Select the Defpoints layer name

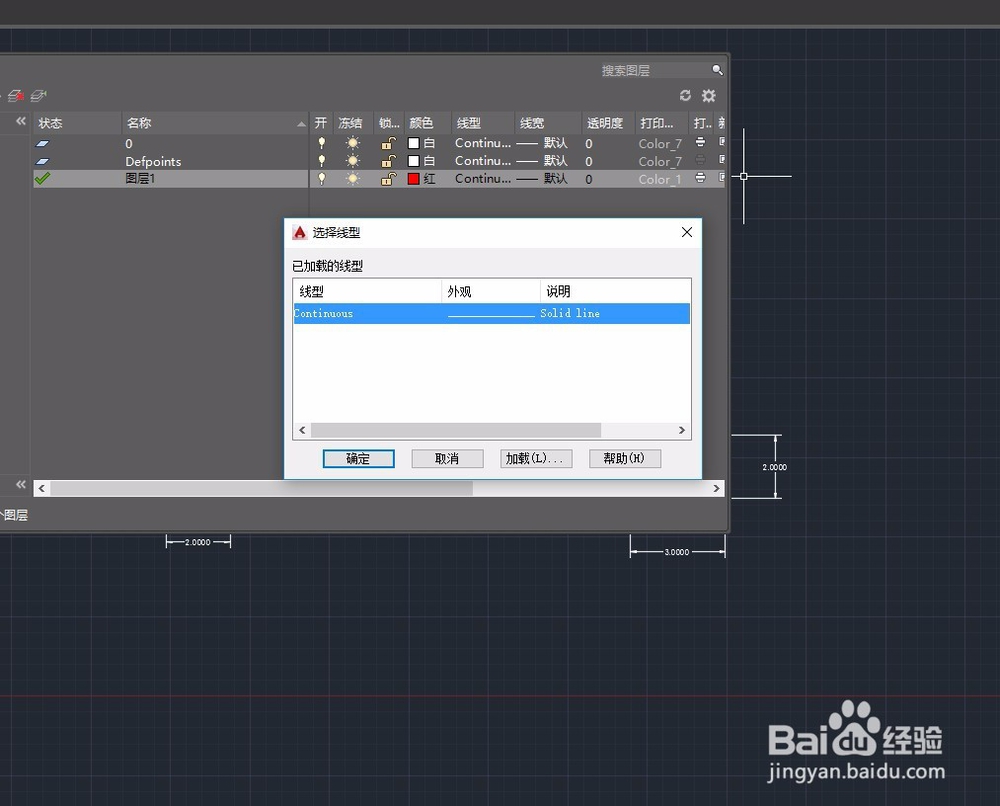point(153,161)
